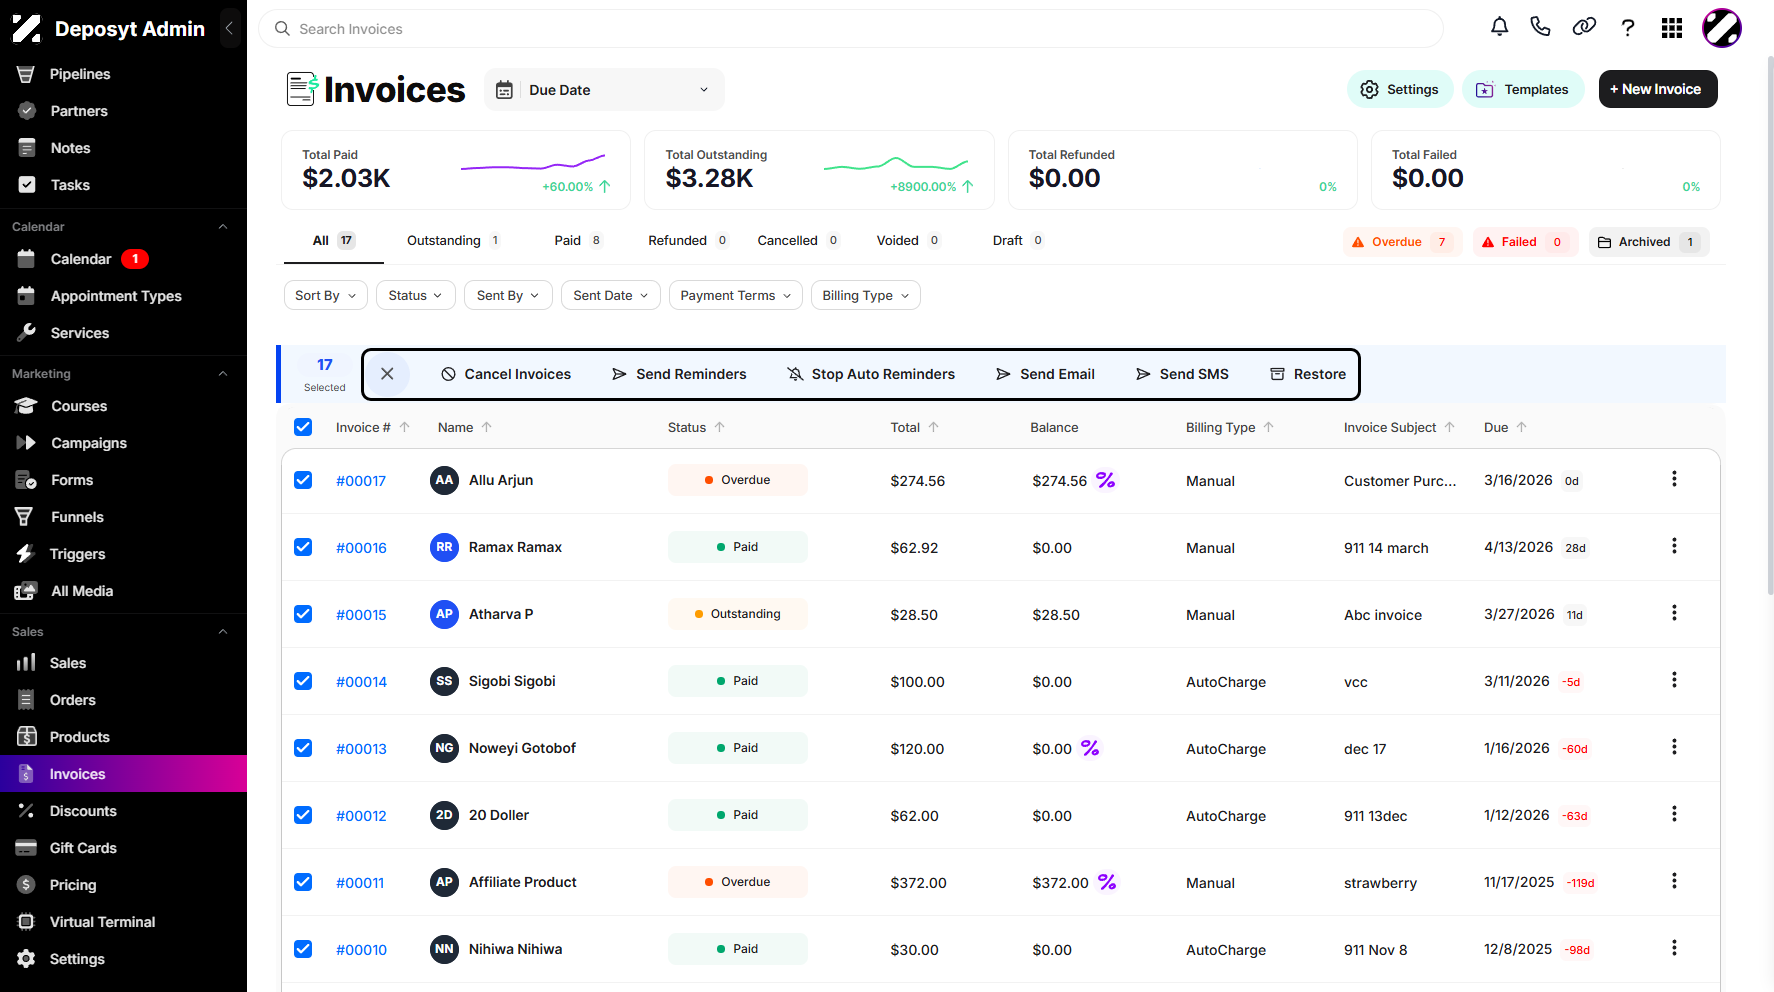Open the Sort By dropdown
The image size is (1774, 992).
(326, 295)
